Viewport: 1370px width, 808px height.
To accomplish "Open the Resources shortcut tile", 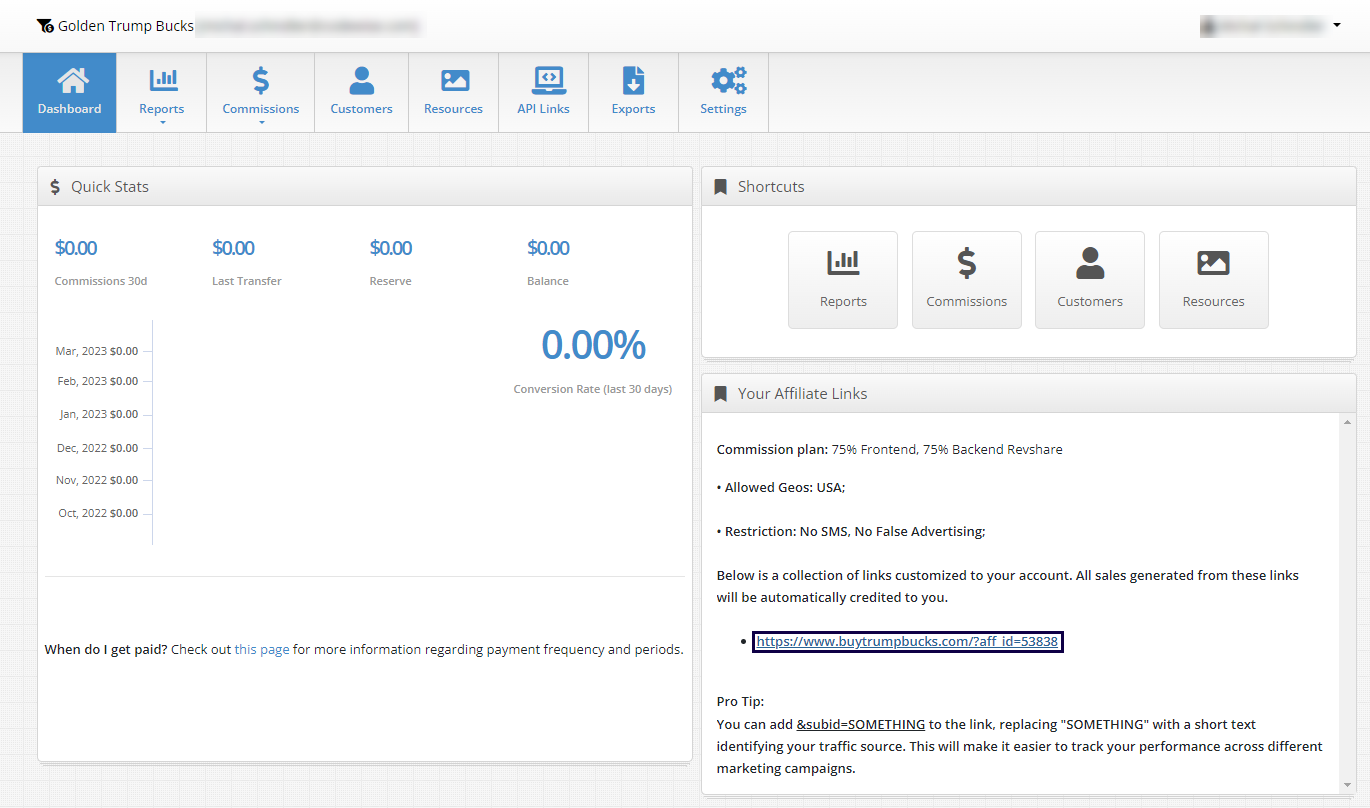I will pyautogui.click(x=1213, y=280).
